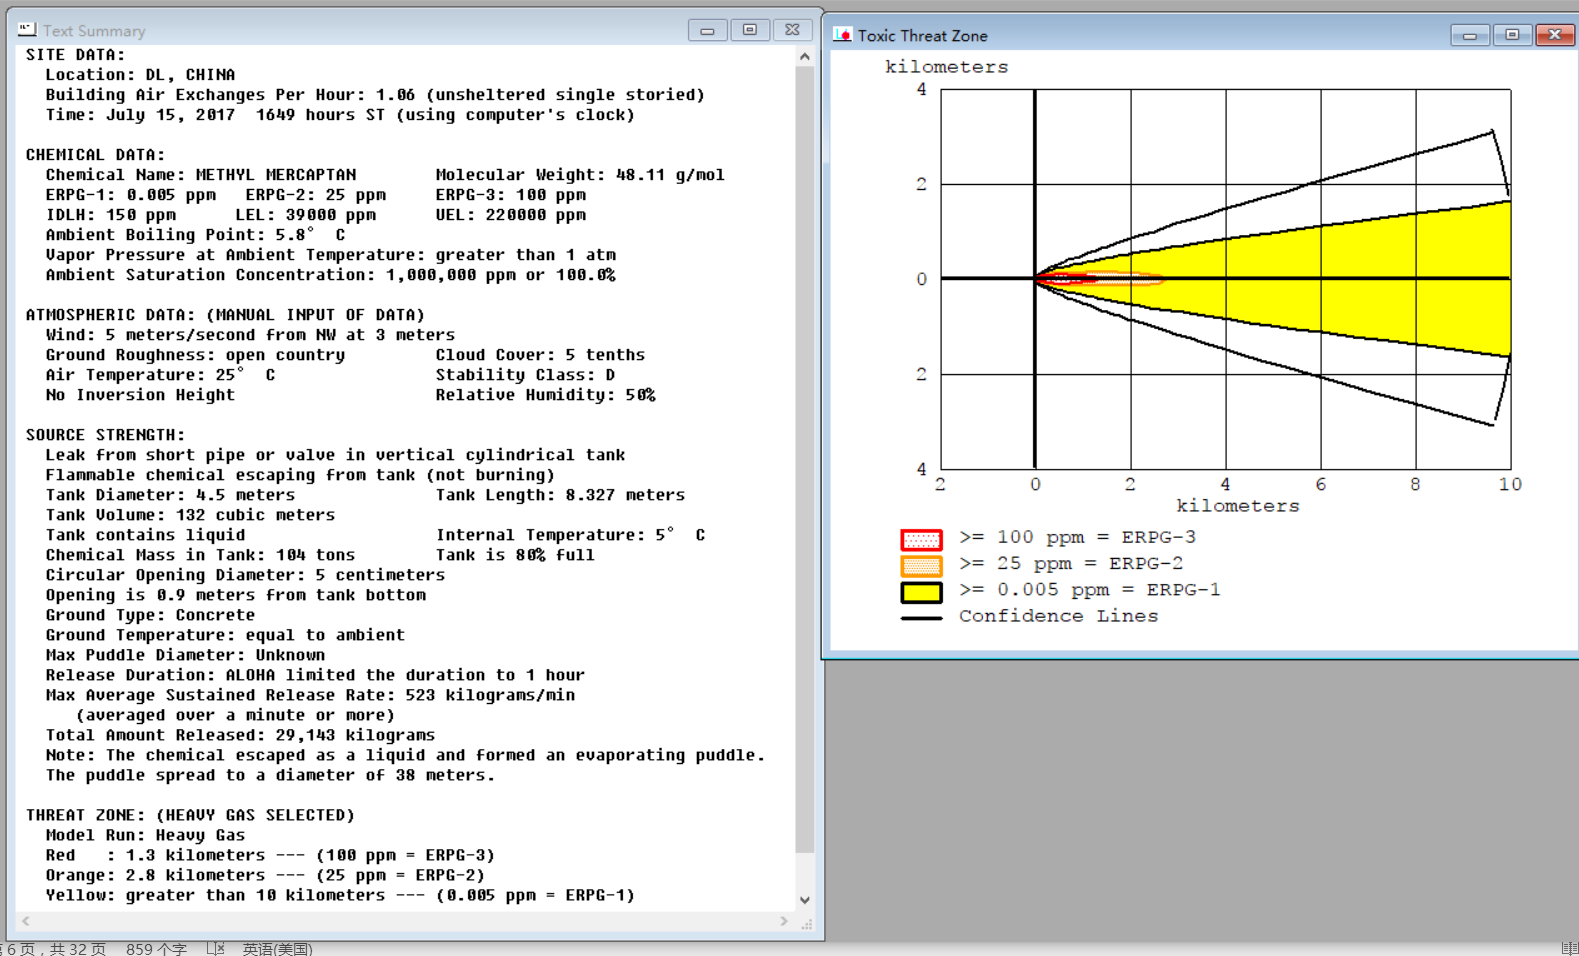Click 'Ground Type: Concrete' line

[150, 615]
